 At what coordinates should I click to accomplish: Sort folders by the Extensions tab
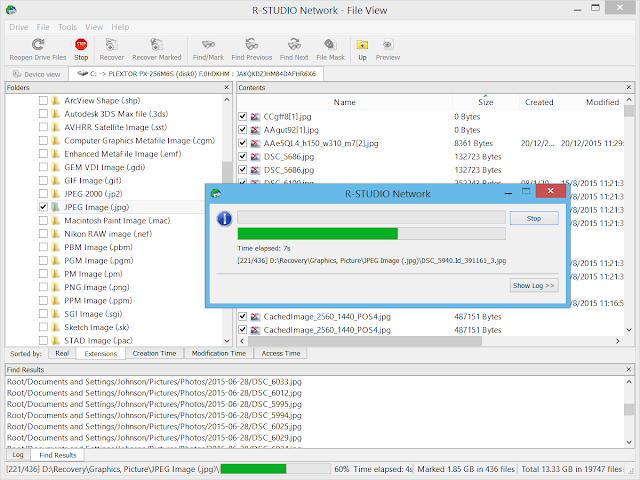[100, 353]
